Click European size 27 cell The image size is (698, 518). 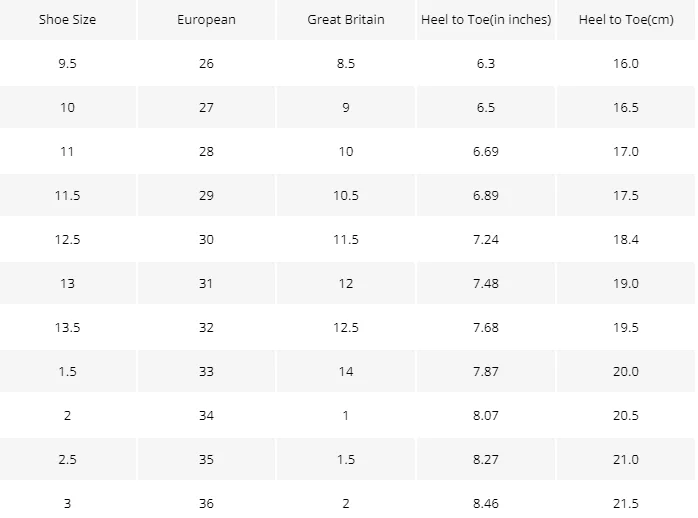tap(206, 108)
